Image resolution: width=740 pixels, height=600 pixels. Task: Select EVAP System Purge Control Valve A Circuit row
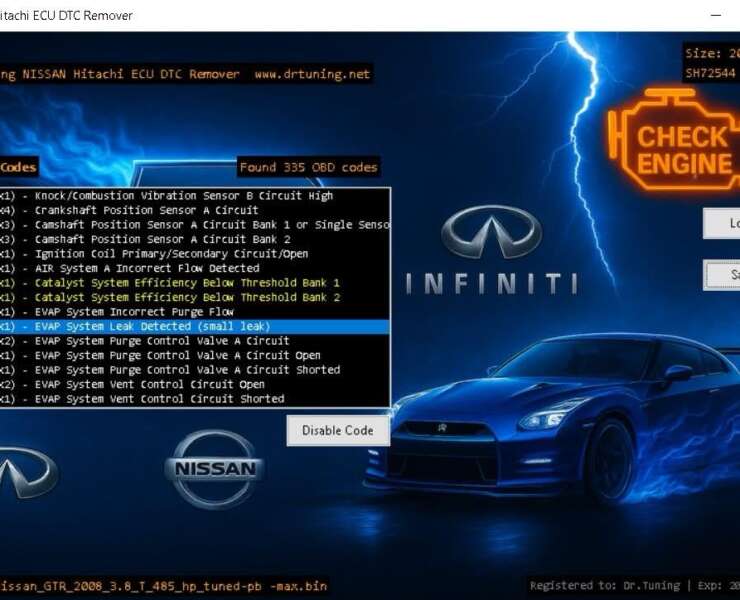[x=195, y=341]
